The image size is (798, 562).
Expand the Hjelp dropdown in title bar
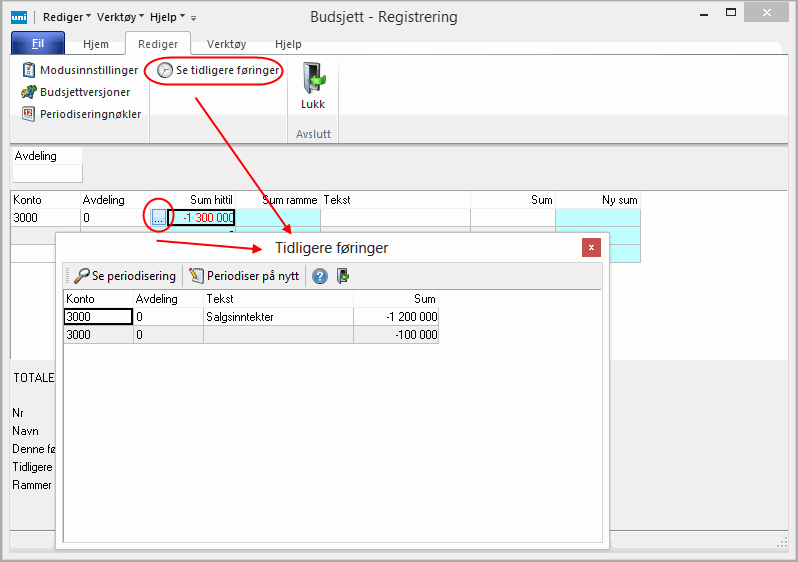(167, 17)
